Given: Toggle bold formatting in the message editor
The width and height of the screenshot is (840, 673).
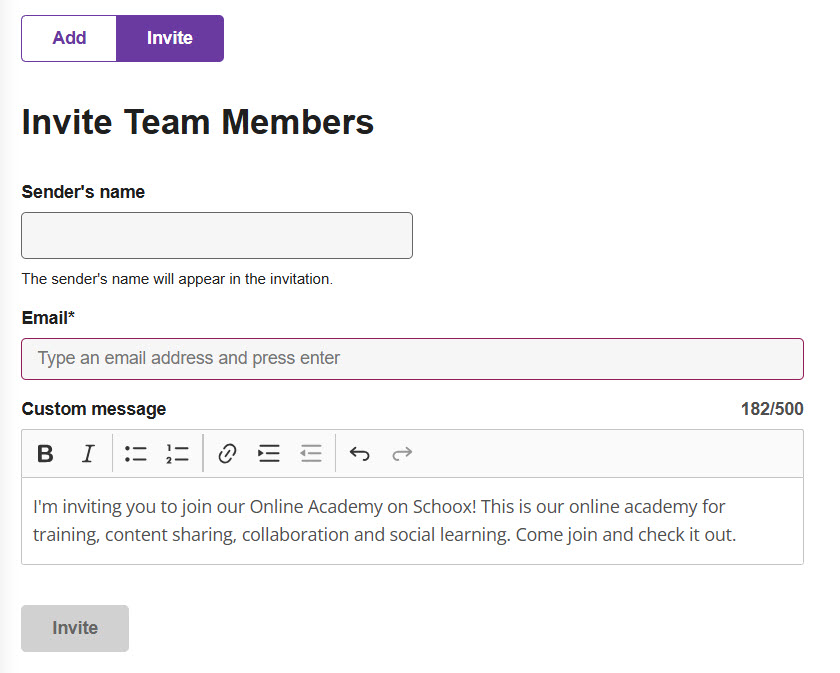Looking at the screenshot, I should [x=45, y=454].
